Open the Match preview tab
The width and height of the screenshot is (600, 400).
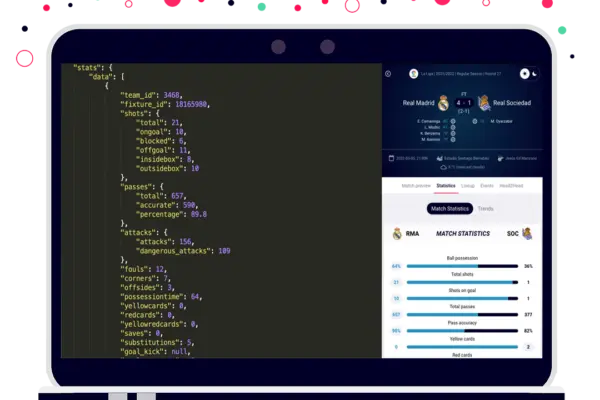(x=416, y=186)
